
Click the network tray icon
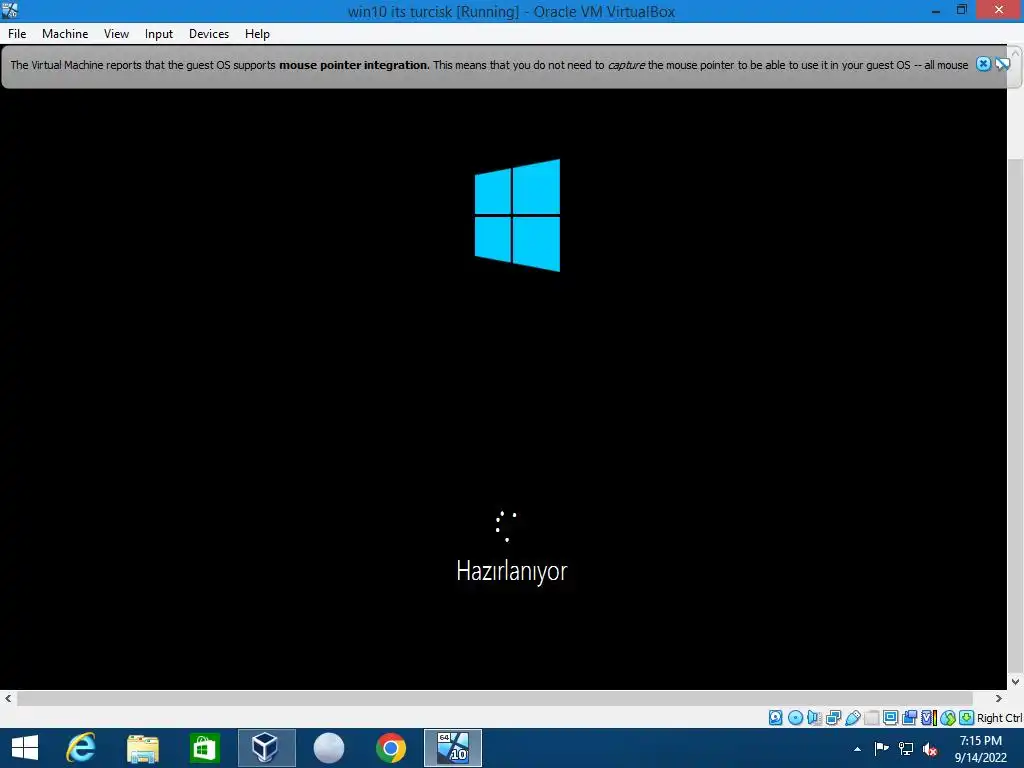(906, 749)
